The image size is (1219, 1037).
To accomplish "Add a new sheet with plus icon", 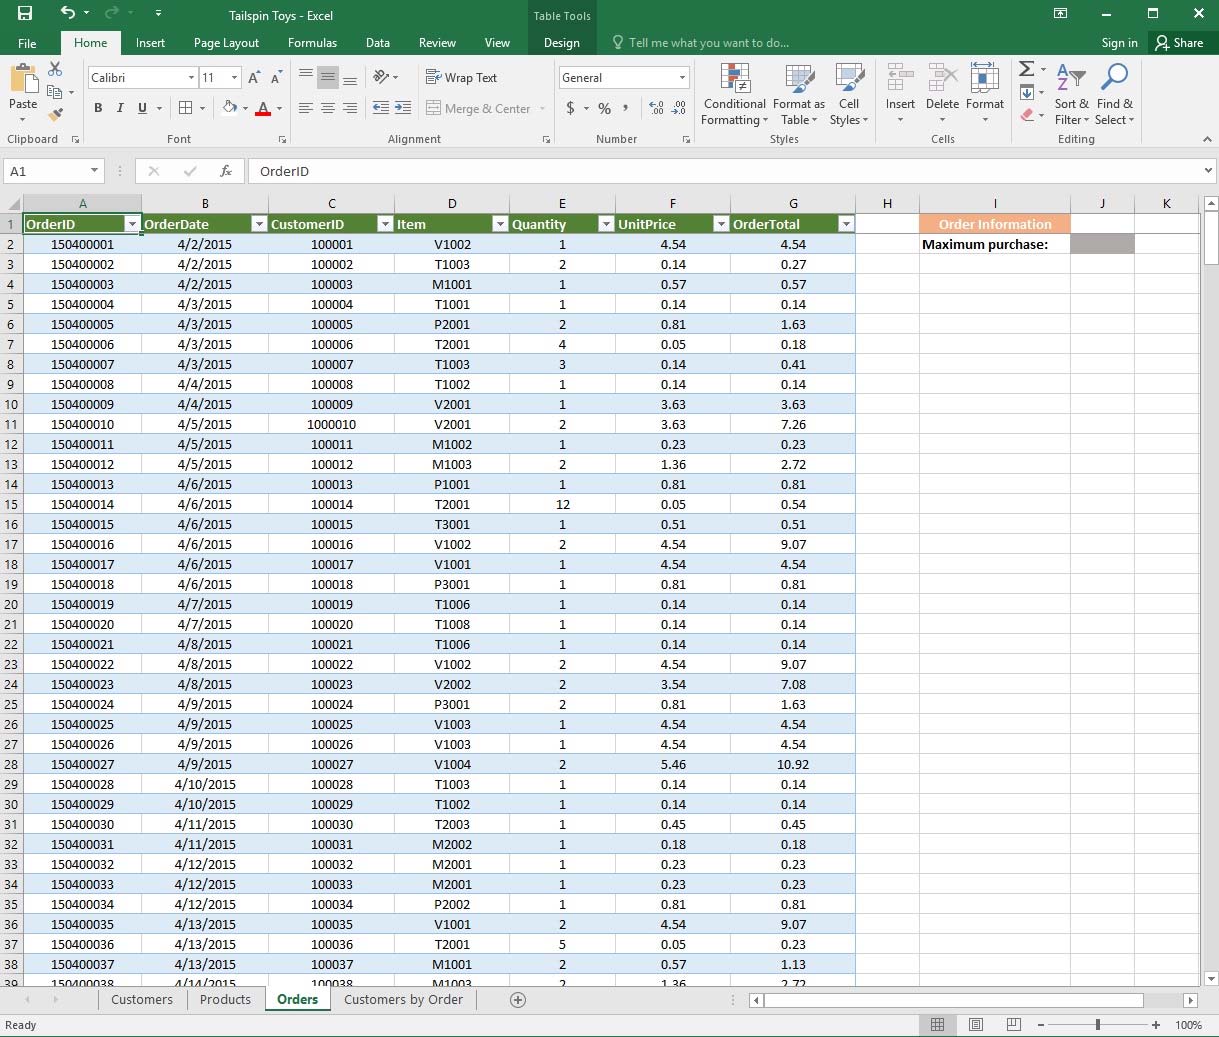I will click(x=518, y=999).
